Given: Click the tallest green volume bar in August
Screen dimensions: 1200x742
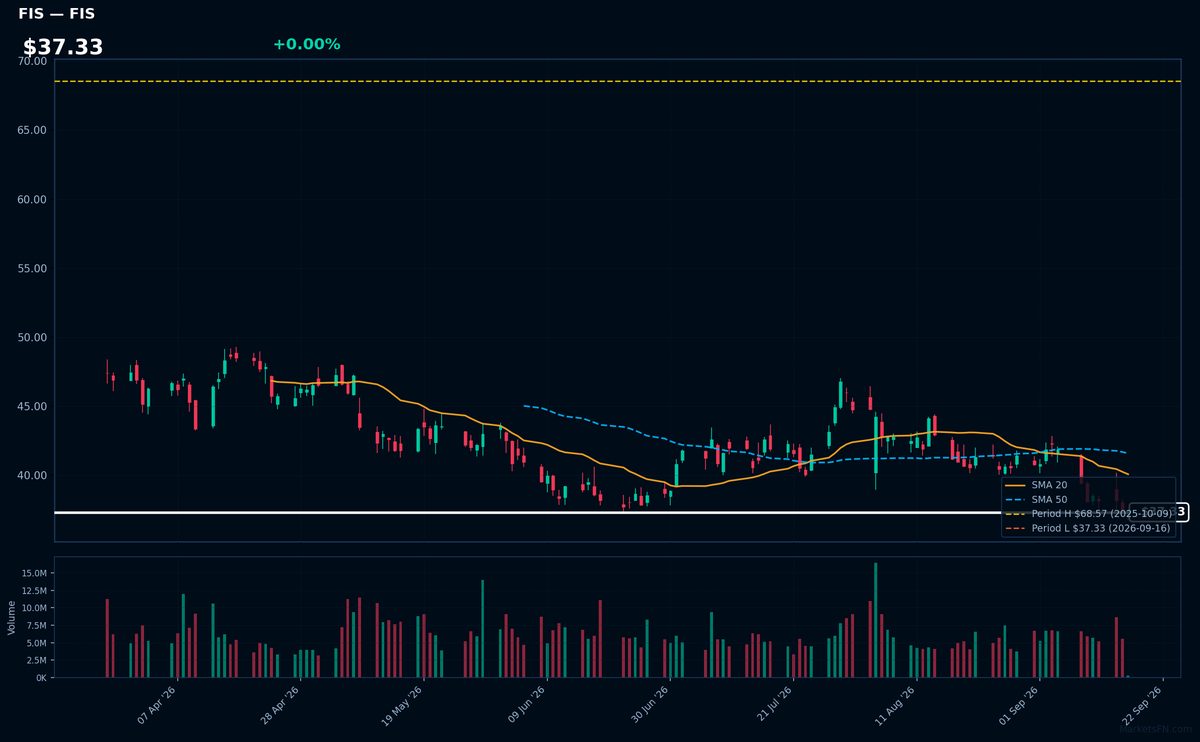Looking at the screenshot, I should [875, 620].
